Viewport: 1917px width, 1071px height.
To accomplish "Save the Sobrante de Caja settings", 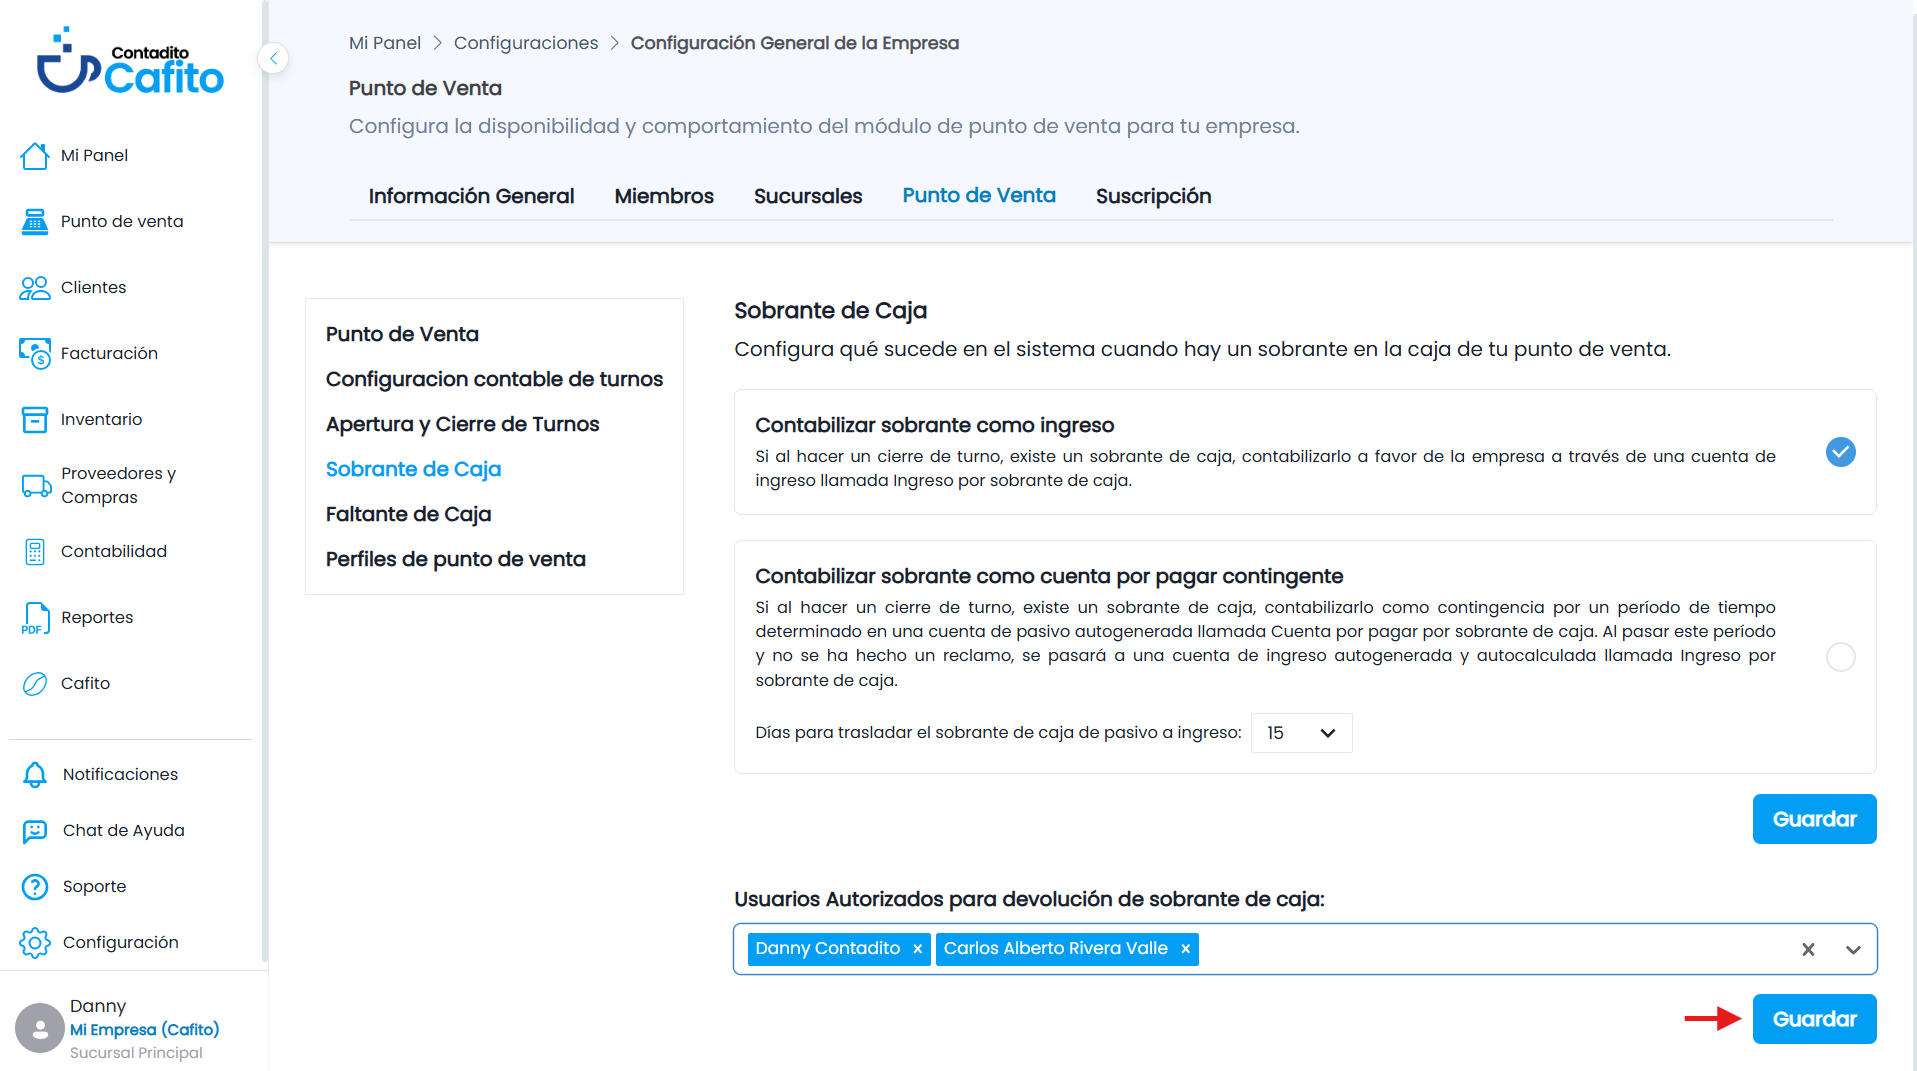I will [x=1814, y=819].
